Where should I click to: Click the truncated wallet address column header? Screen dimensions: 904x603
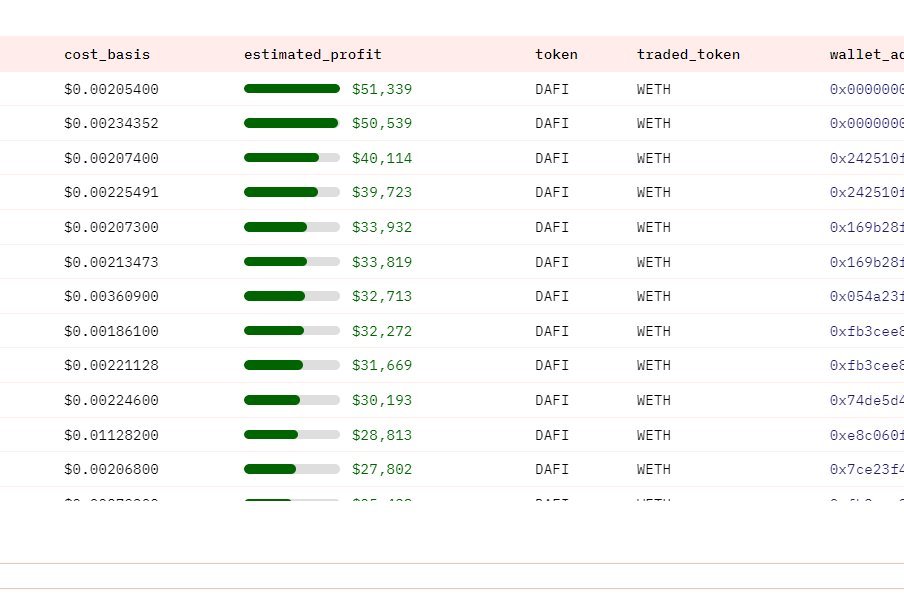pos(866,55)
